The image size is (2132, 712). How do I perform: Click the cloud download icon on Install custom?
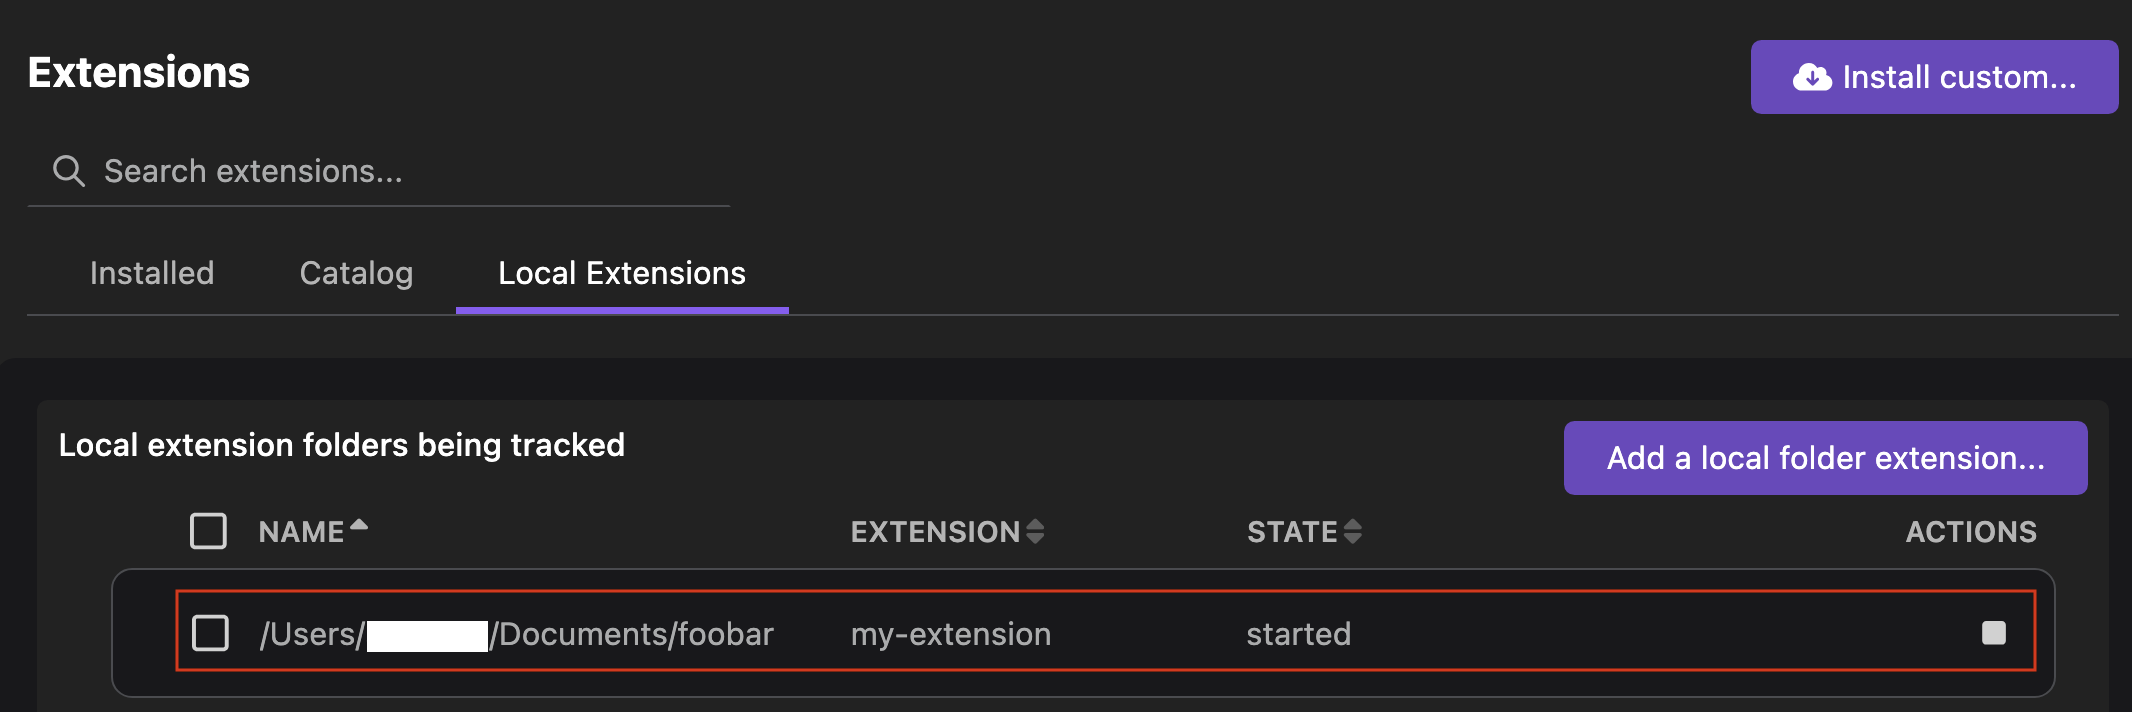point(1811,77)
